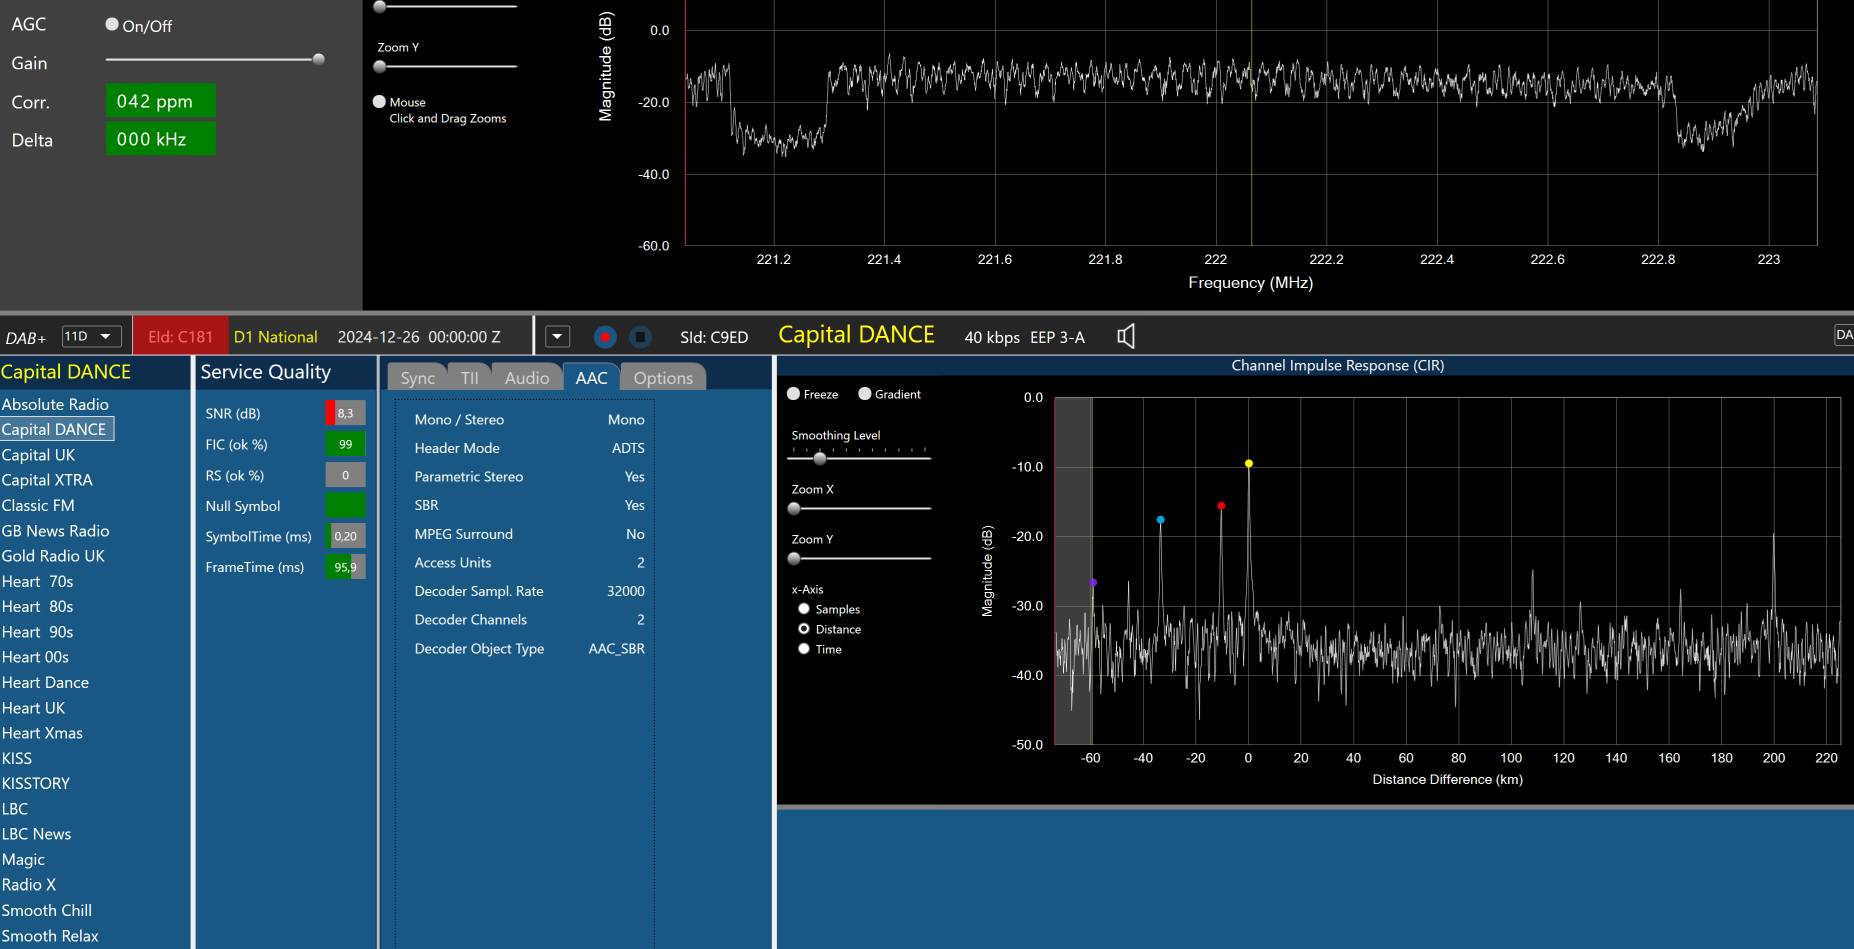Enable Mouse click and drag zooms
The height and width of the screenshot is (949, 1854).
point(379,102)
